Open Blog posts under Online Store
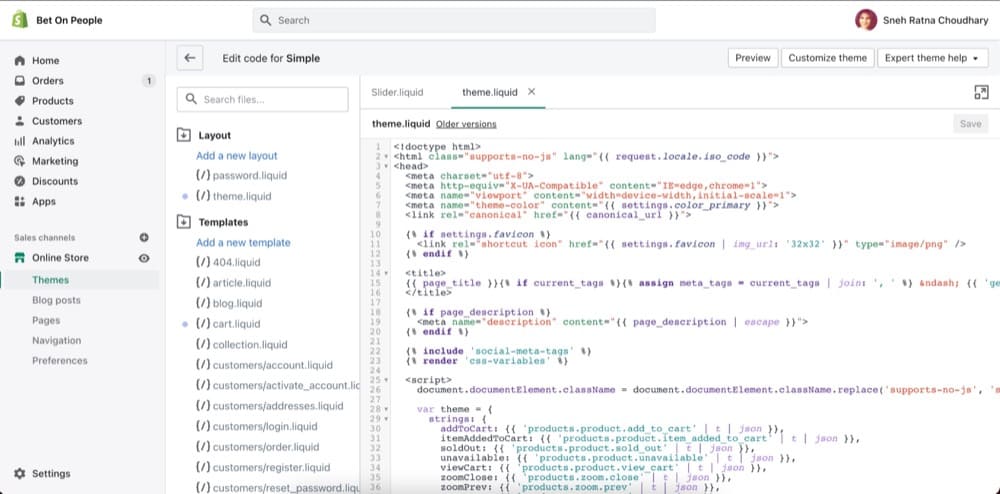This screenshot has width=1000, height=494. pyautogui.click(x=56, y=300)
